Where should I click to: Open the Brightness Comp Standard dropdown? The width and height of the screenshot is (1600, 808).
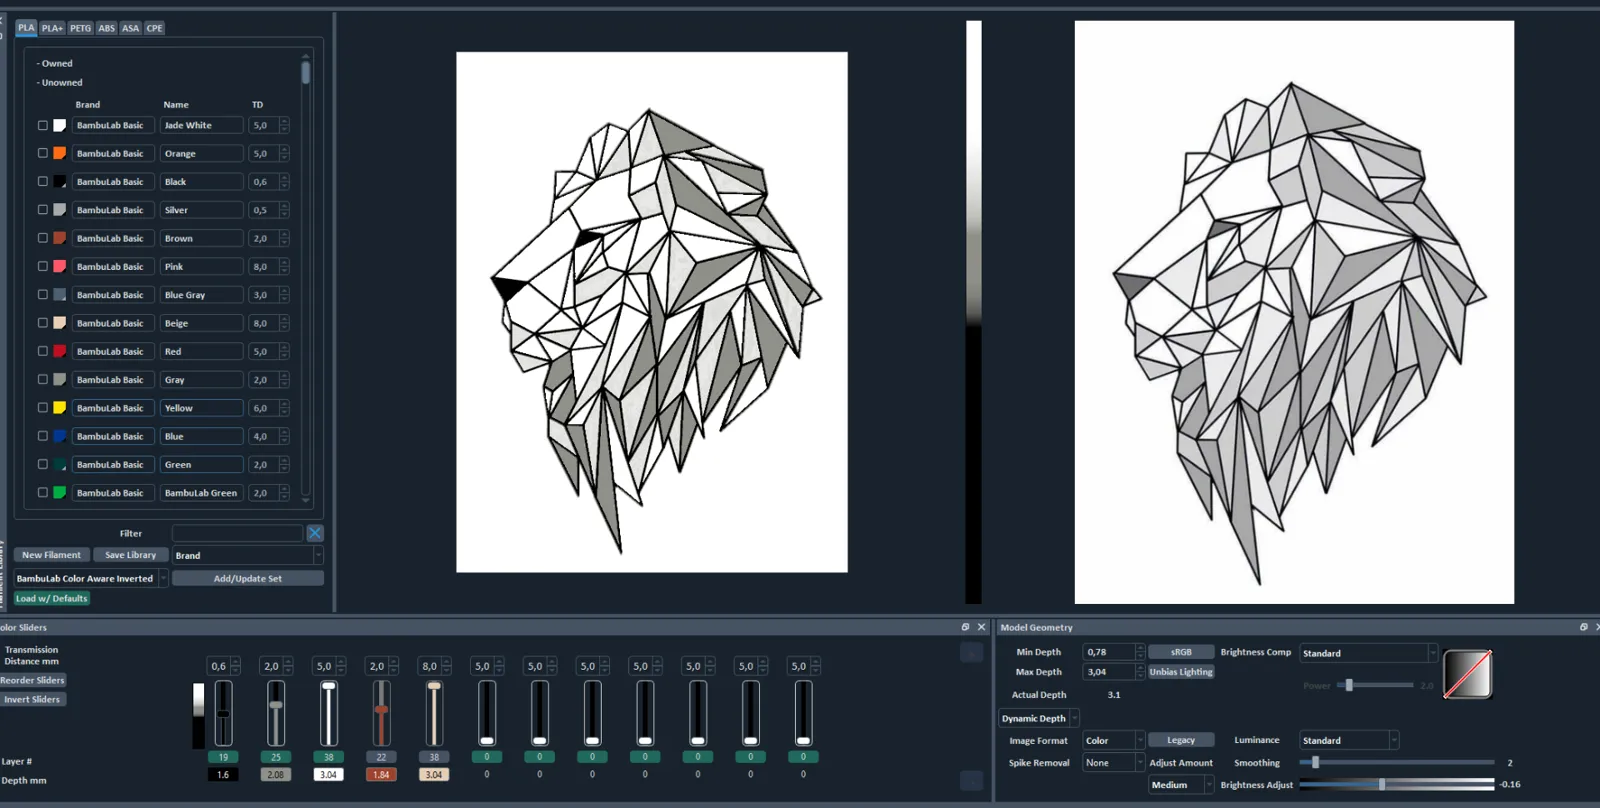[x=1368, y=653]
